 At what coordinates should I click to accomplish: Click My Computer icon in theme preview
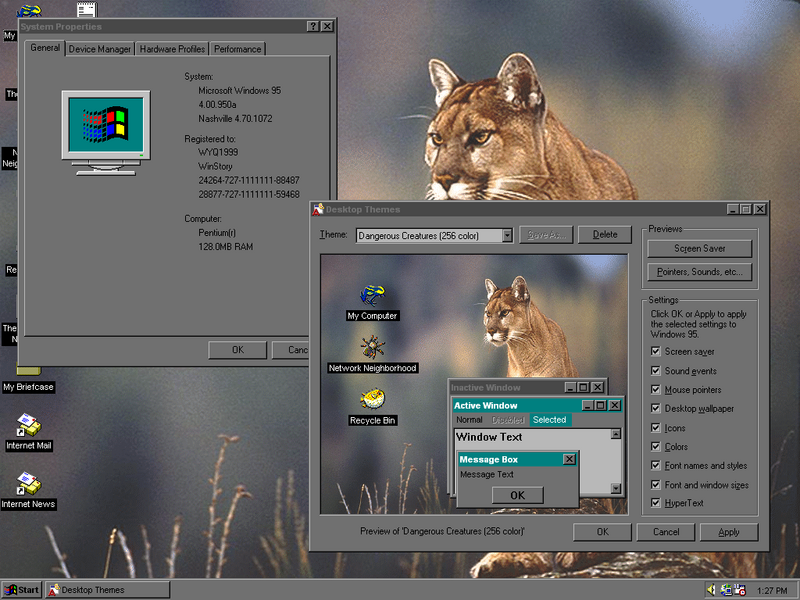(x=372, y=295)
